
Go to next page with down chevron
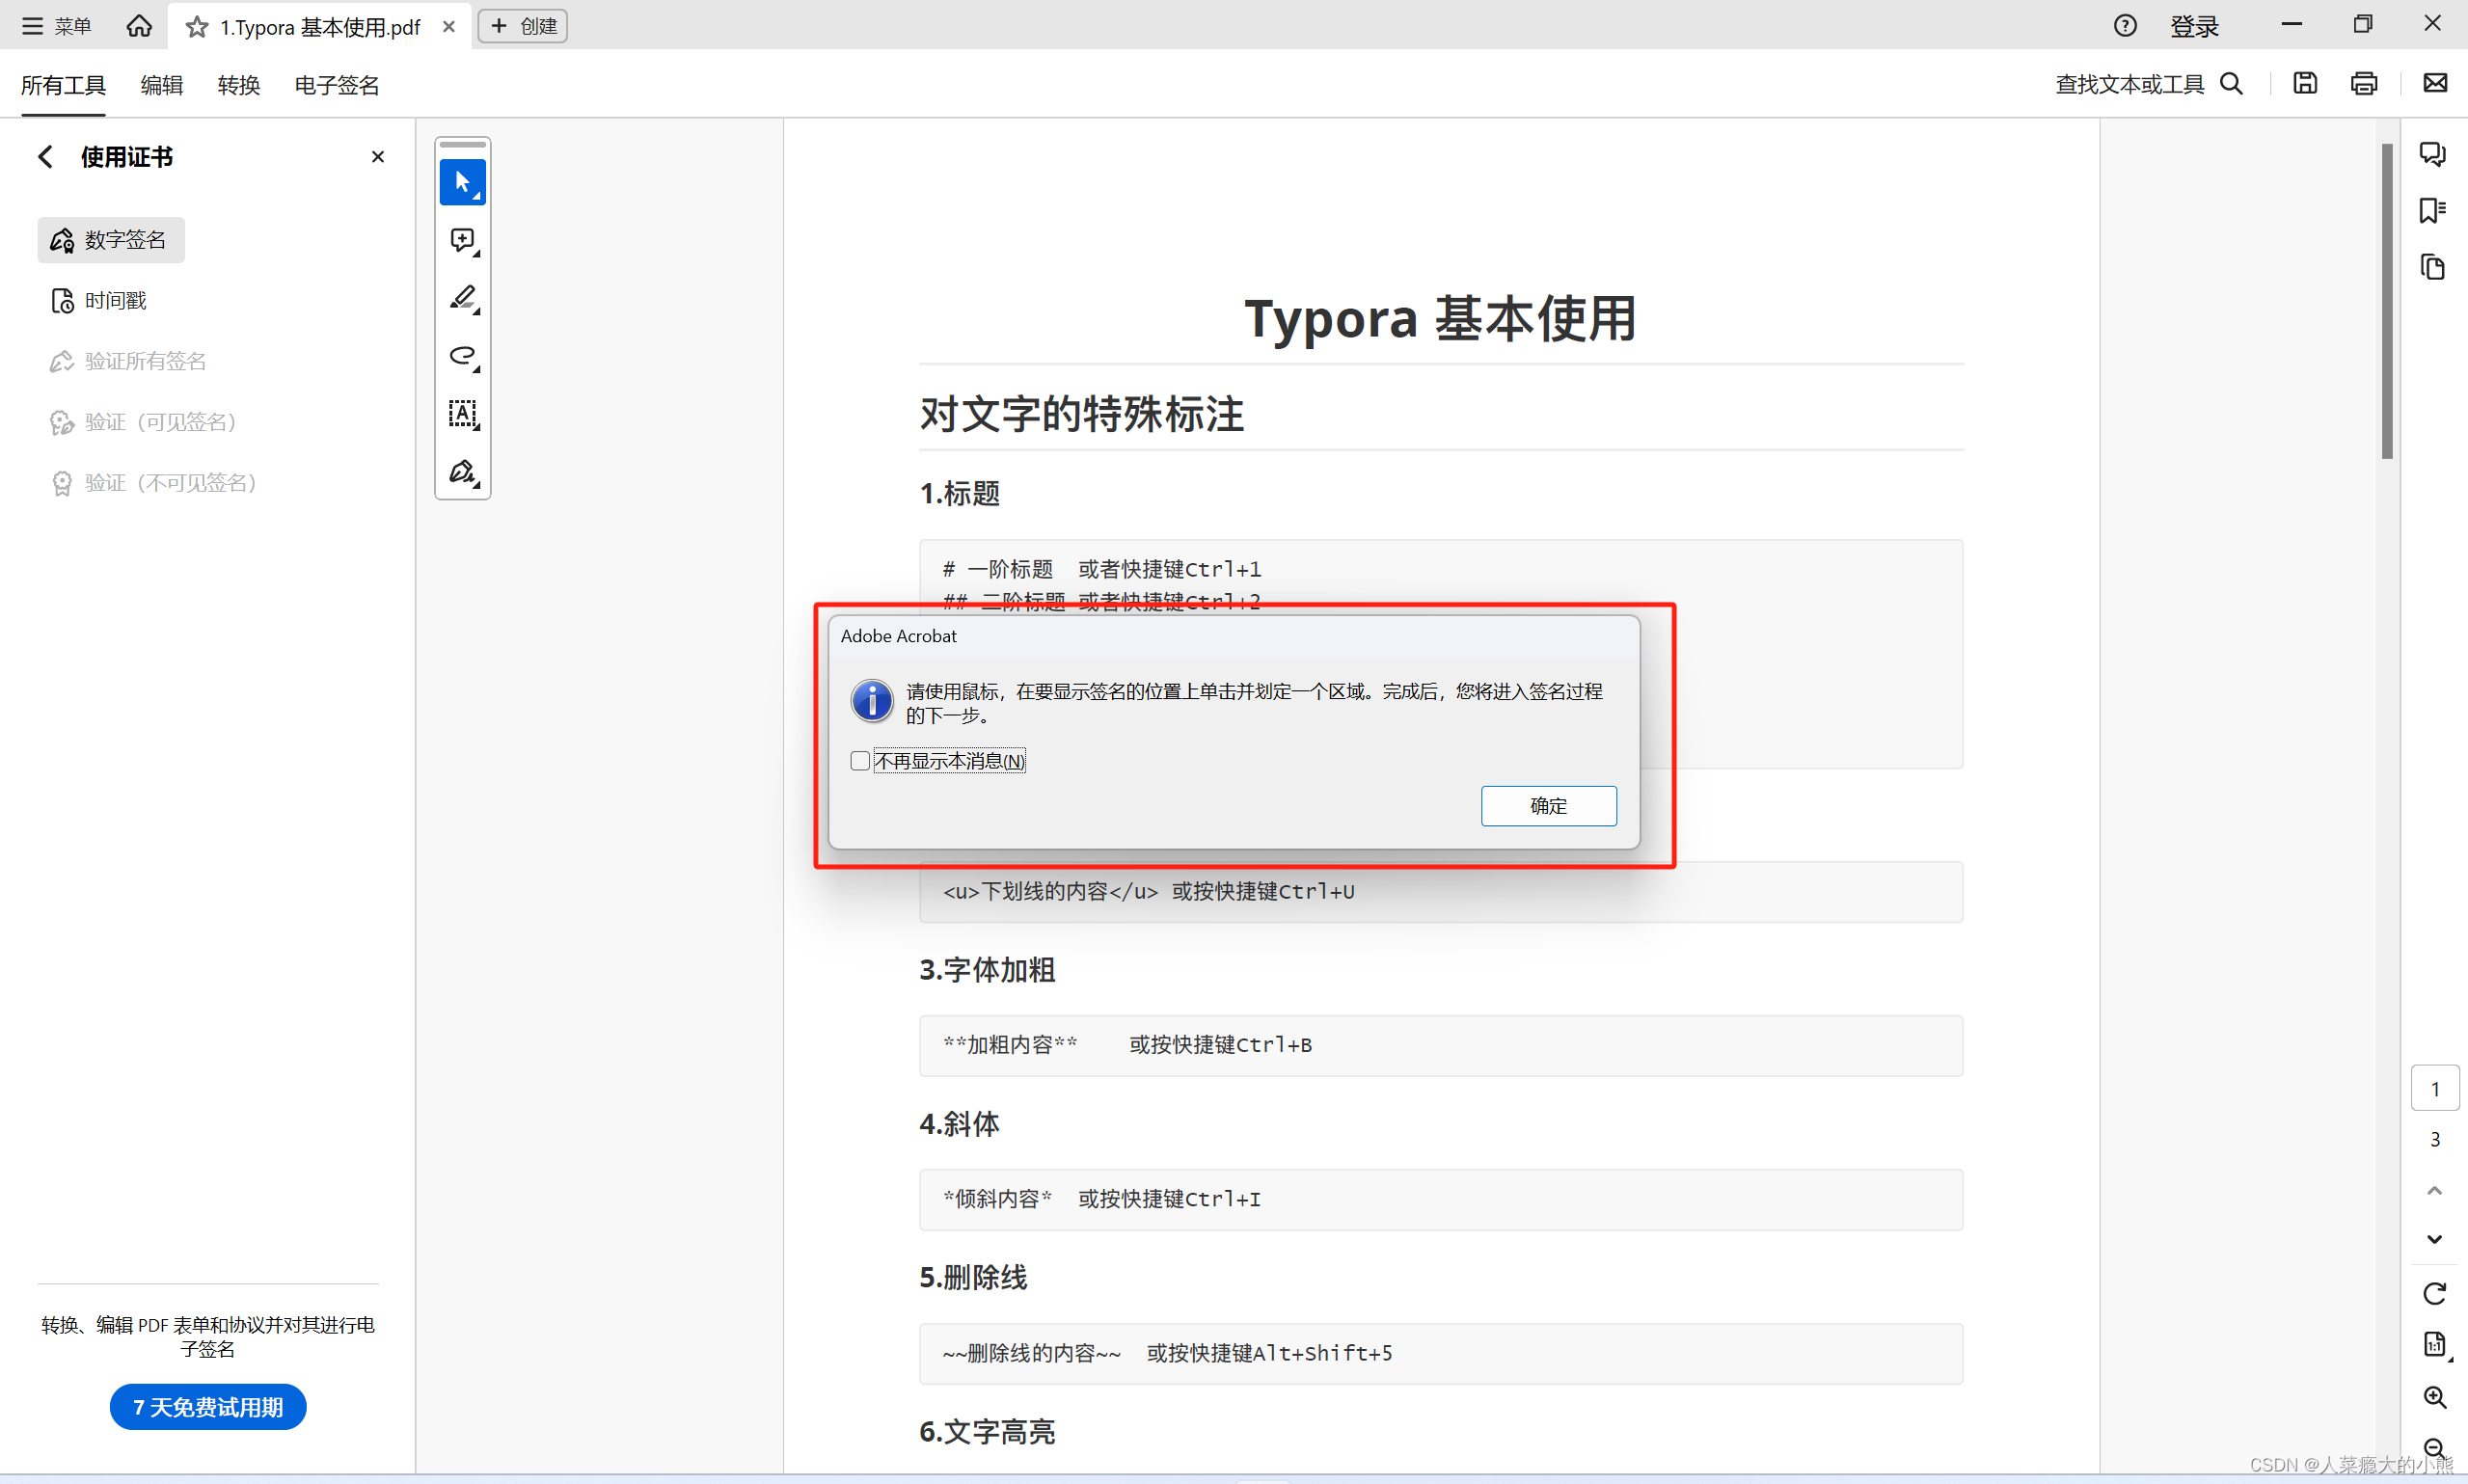2434,1239
